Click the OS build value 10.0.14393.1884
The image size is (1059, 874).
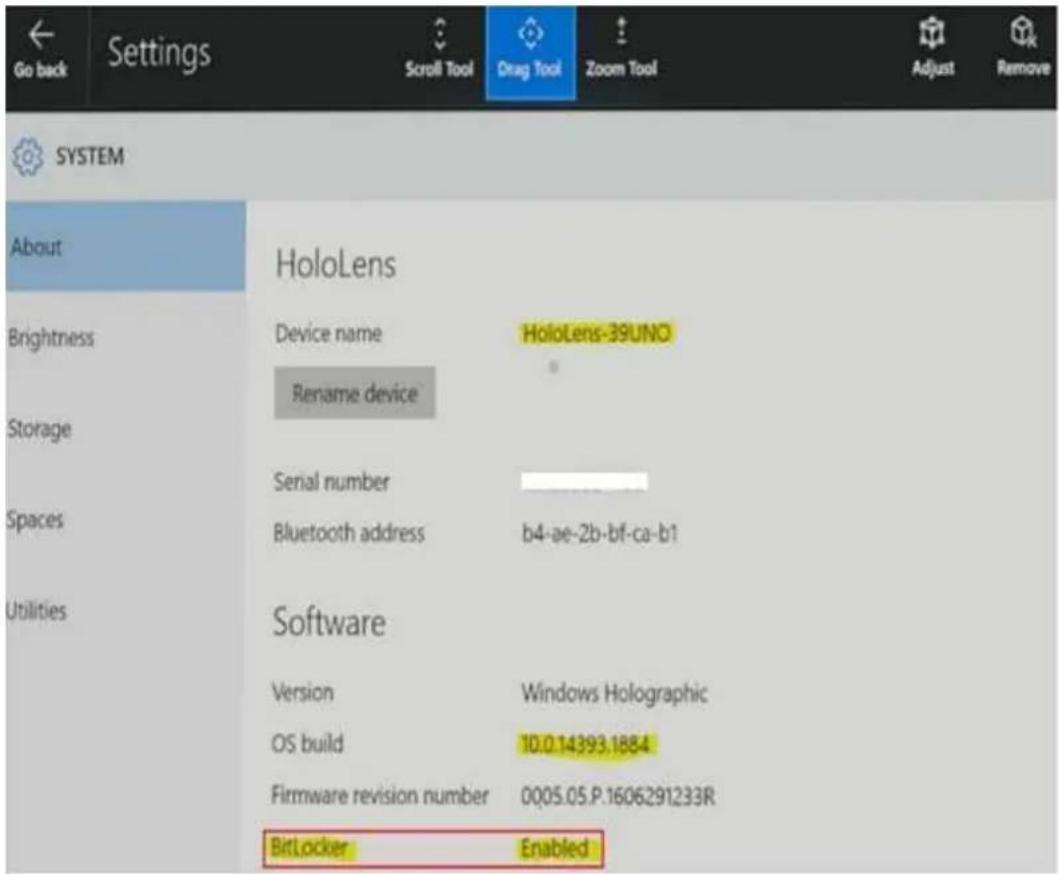585,744
